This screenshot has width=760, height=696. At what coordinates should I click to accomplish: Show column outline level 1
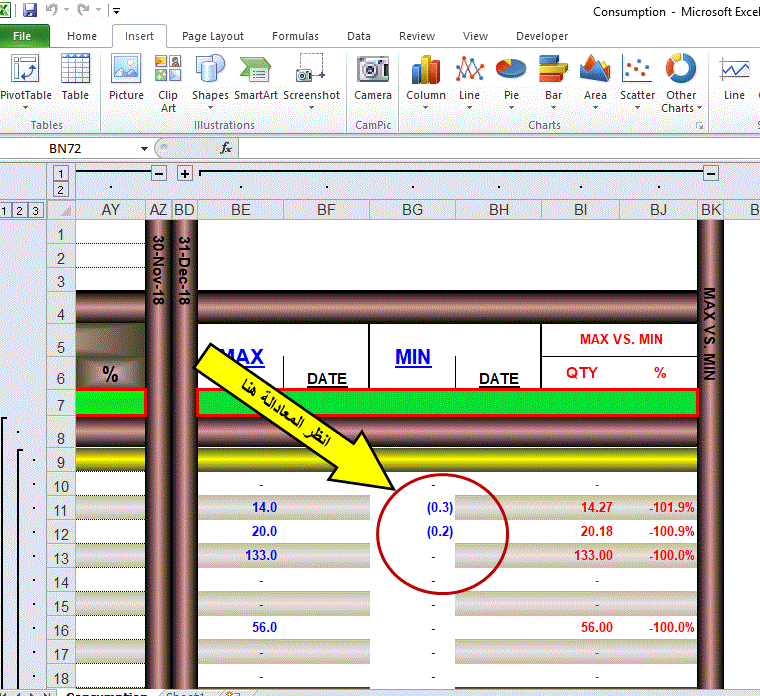pos(61,174)
